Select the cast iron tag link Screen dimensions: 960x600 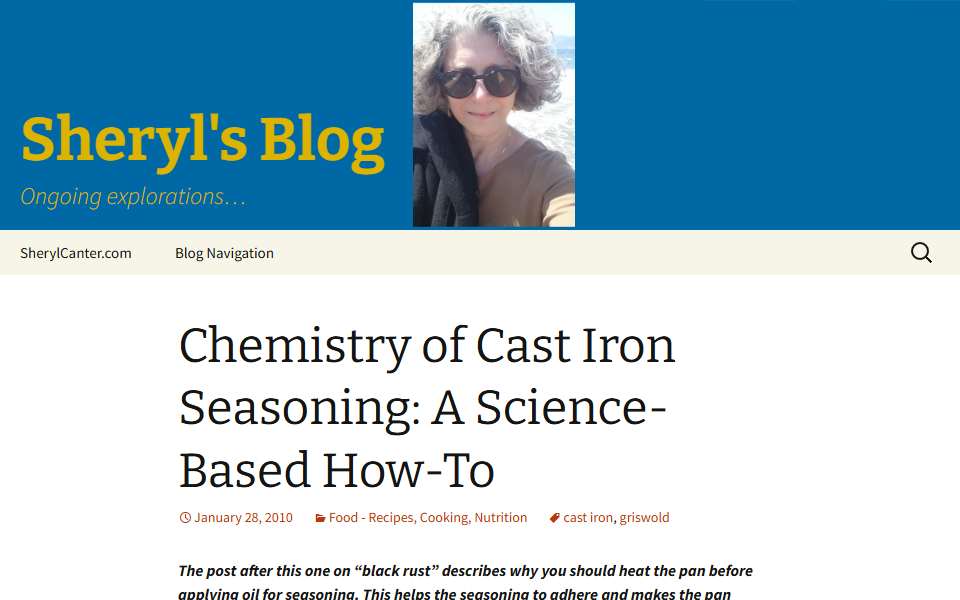(588, 518)
